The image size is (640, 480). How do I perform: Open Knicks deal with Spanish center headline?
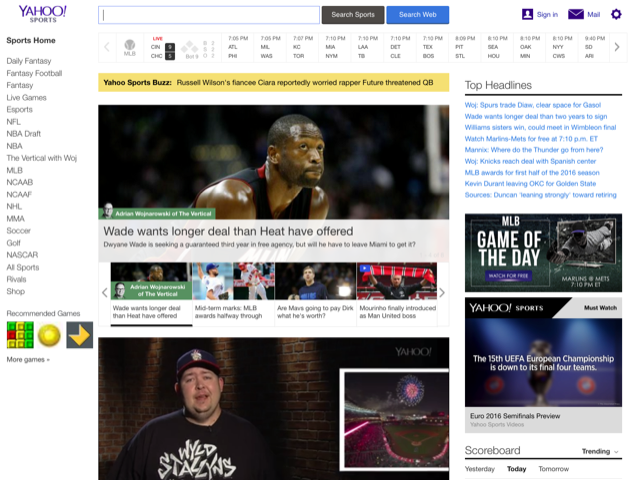[530, 161]
